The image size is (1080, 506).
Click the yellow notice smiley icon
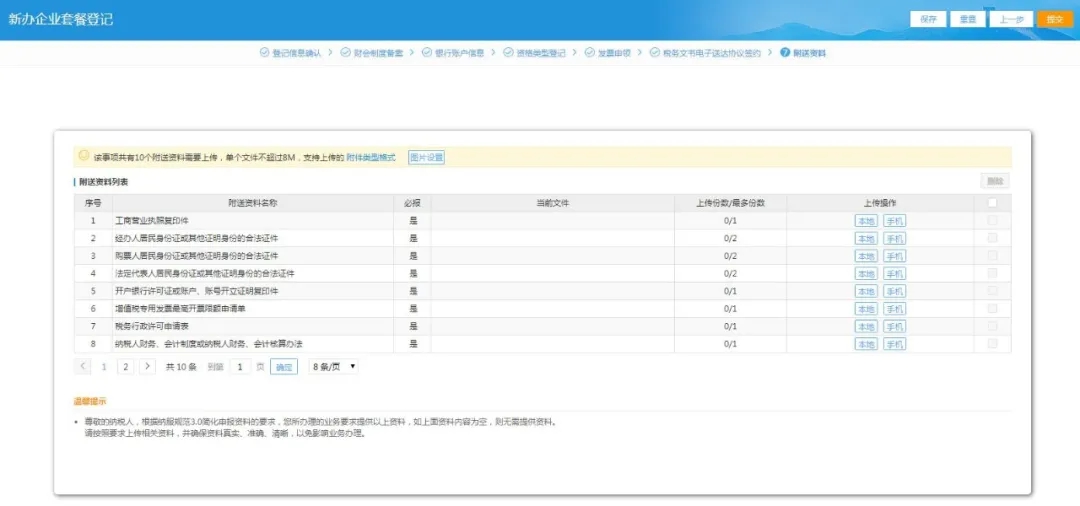[x=84, y=156]
